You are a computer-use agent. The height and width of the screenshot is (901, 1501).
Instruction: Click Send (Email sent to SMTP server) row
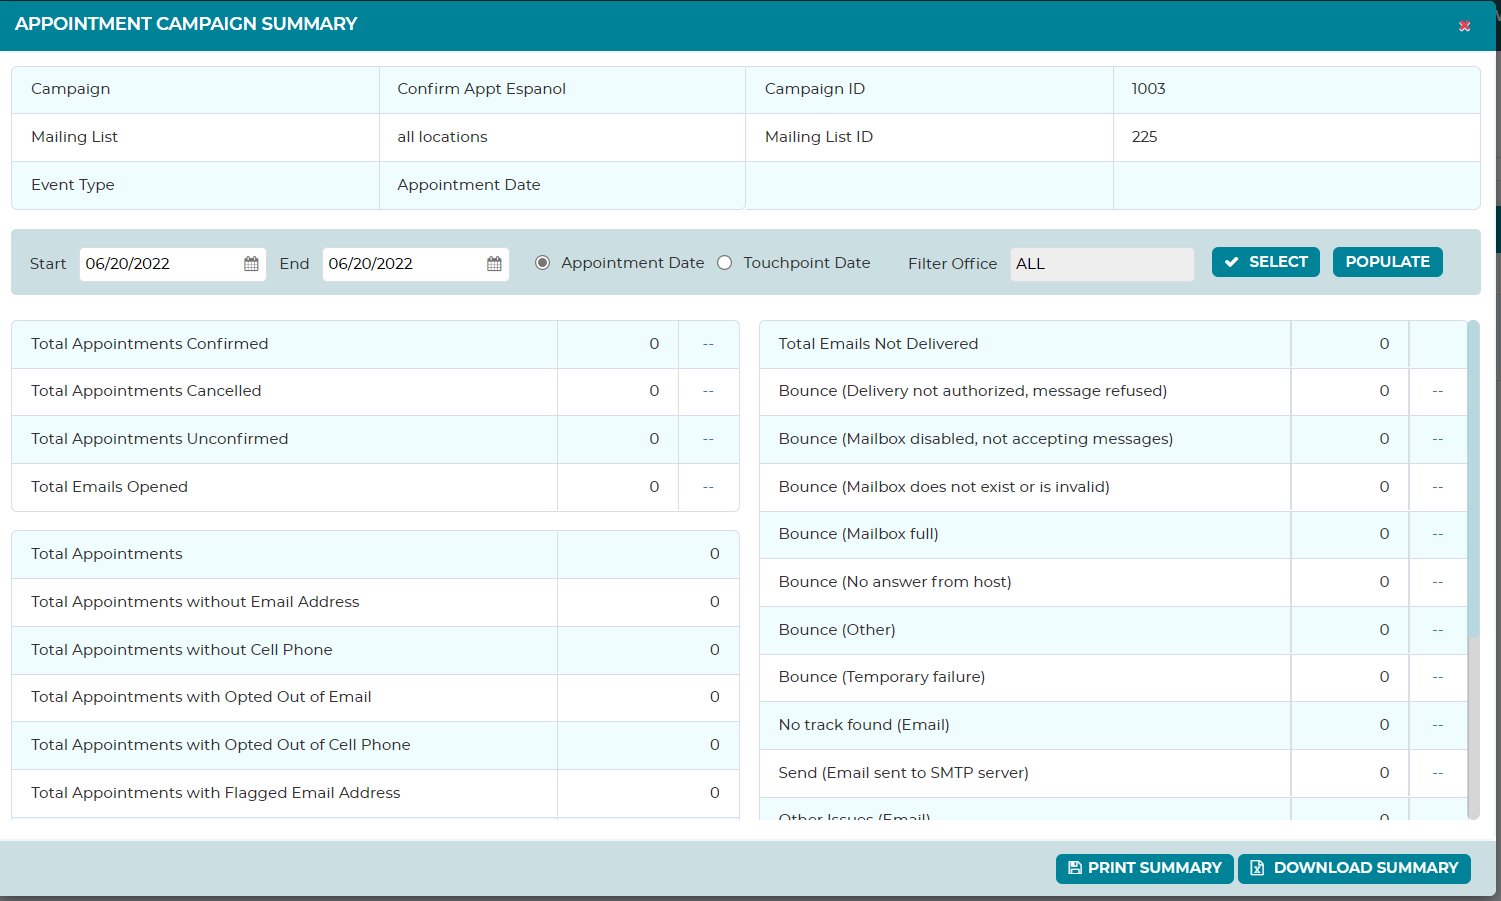click(1113, 773)
